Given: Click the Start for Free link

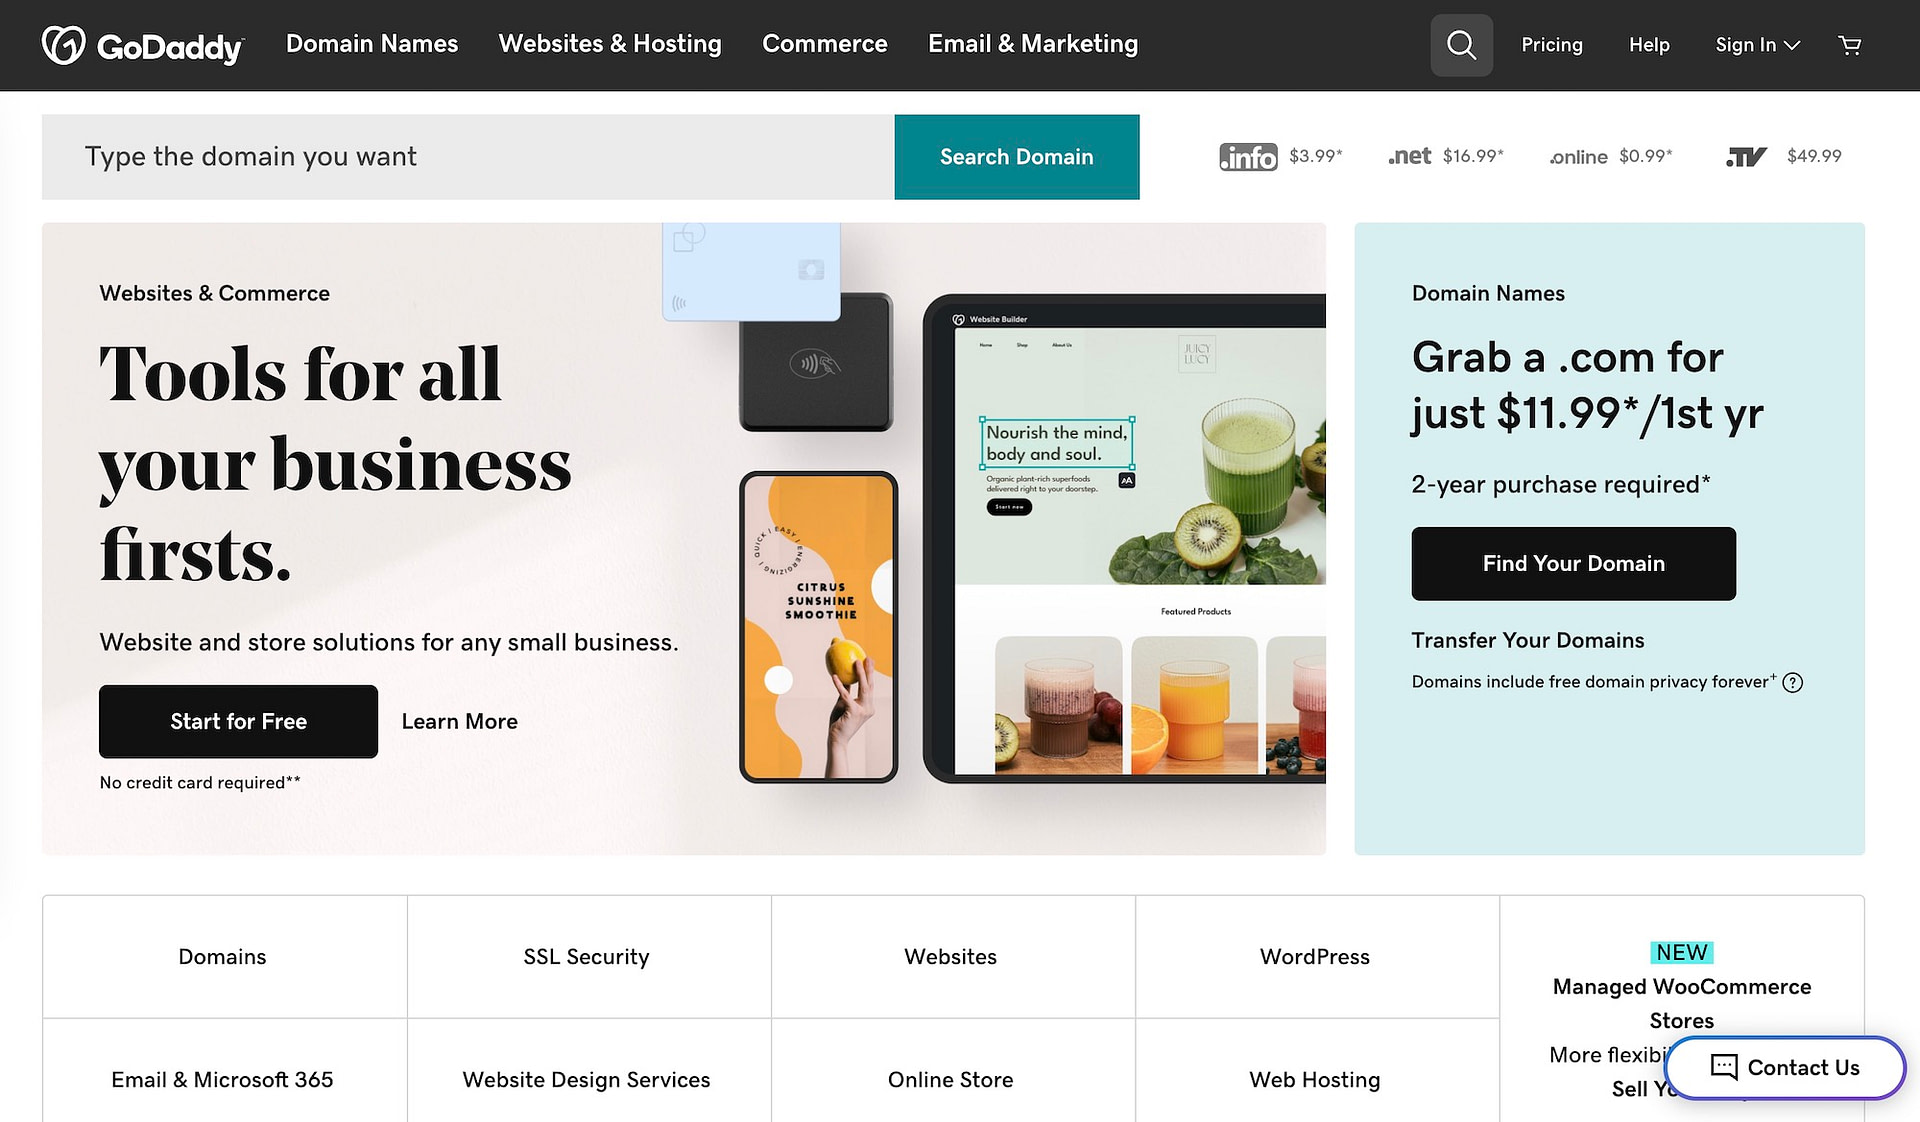Looking at the screenshot, I should point(238,721).
